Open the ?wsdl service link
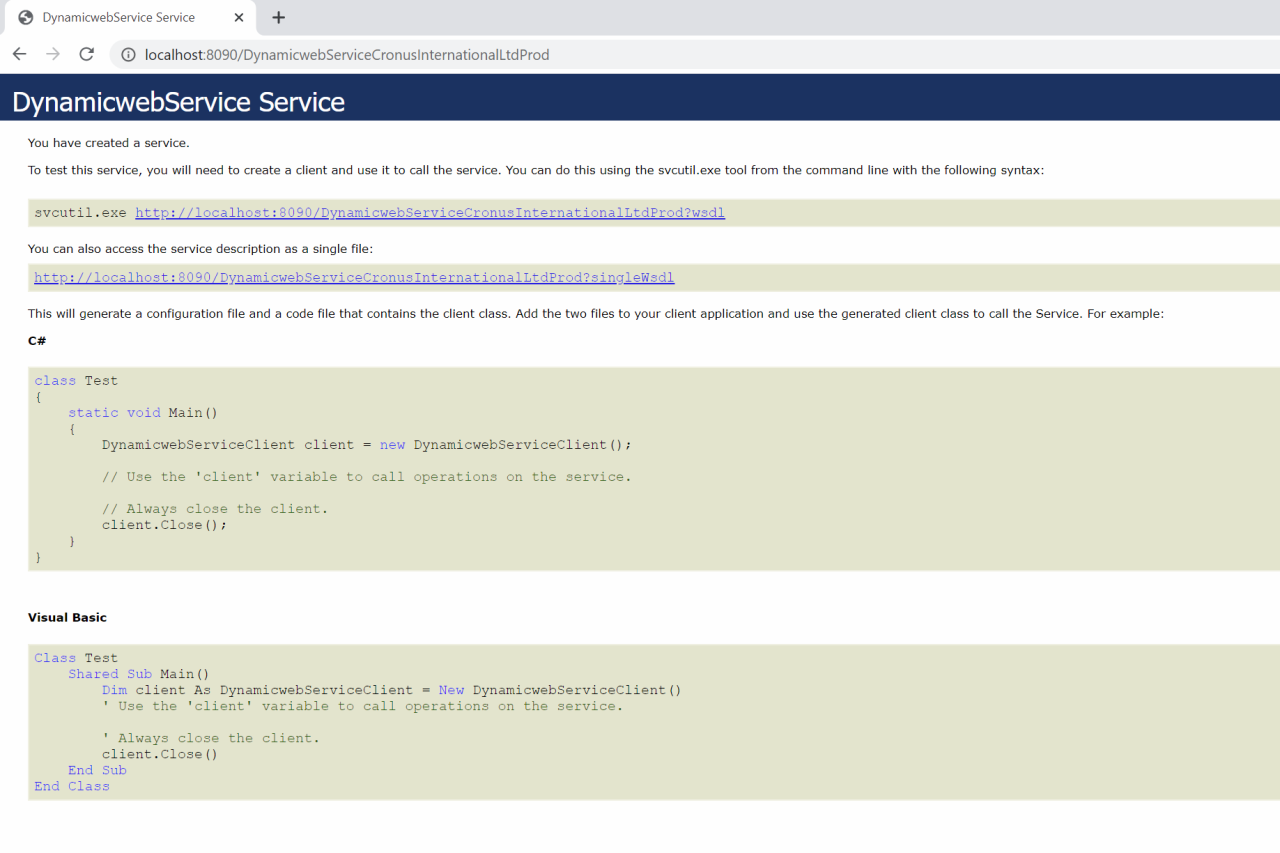 point(429,213)
